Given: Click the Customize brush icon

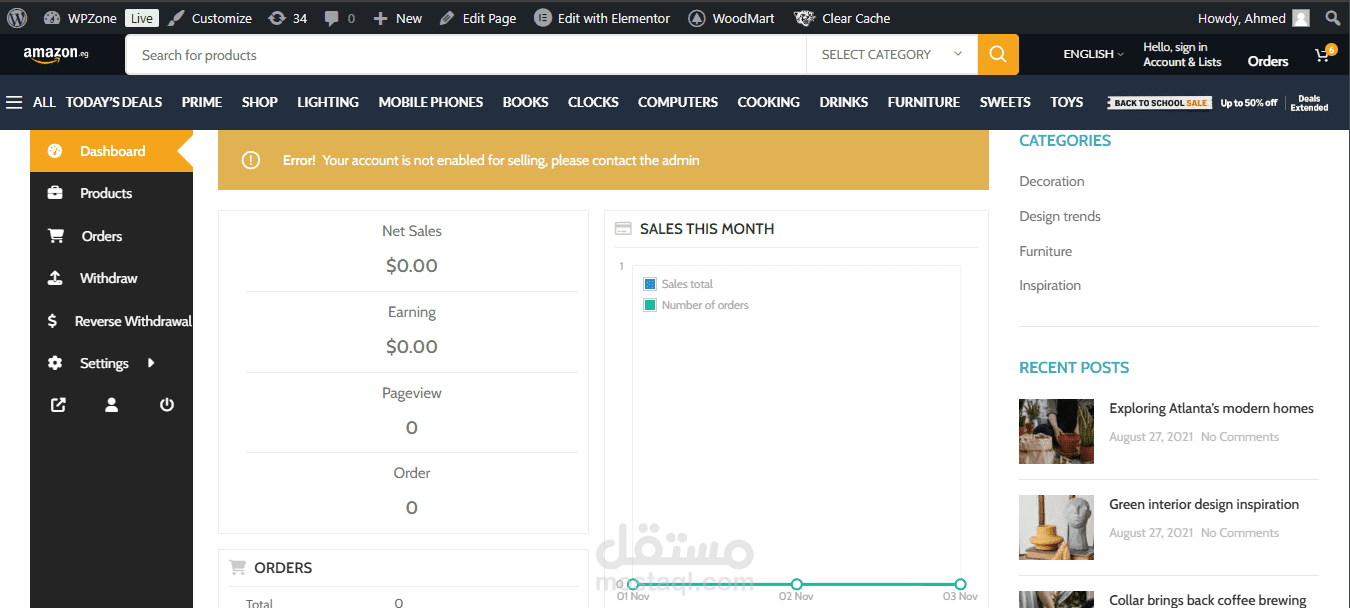Looking at the screenshot, I should 176,18.
